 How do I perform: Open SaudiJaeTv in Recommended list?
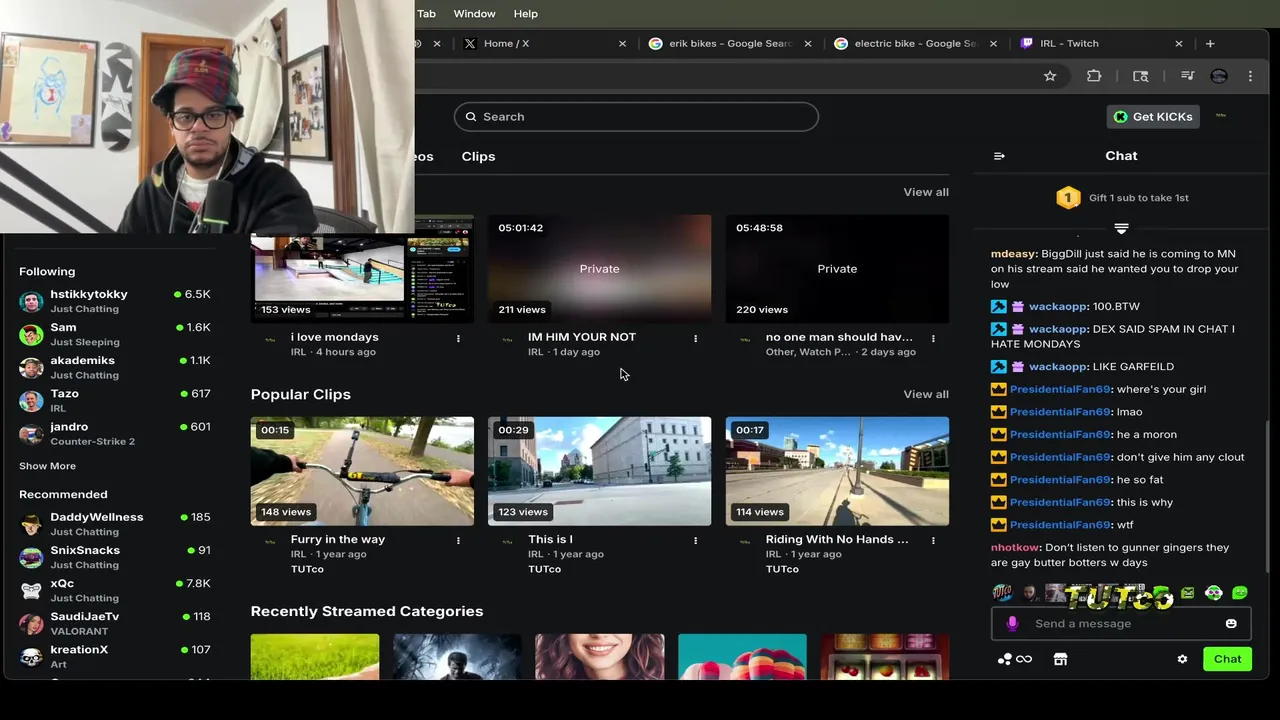click(x=115, y=623)
